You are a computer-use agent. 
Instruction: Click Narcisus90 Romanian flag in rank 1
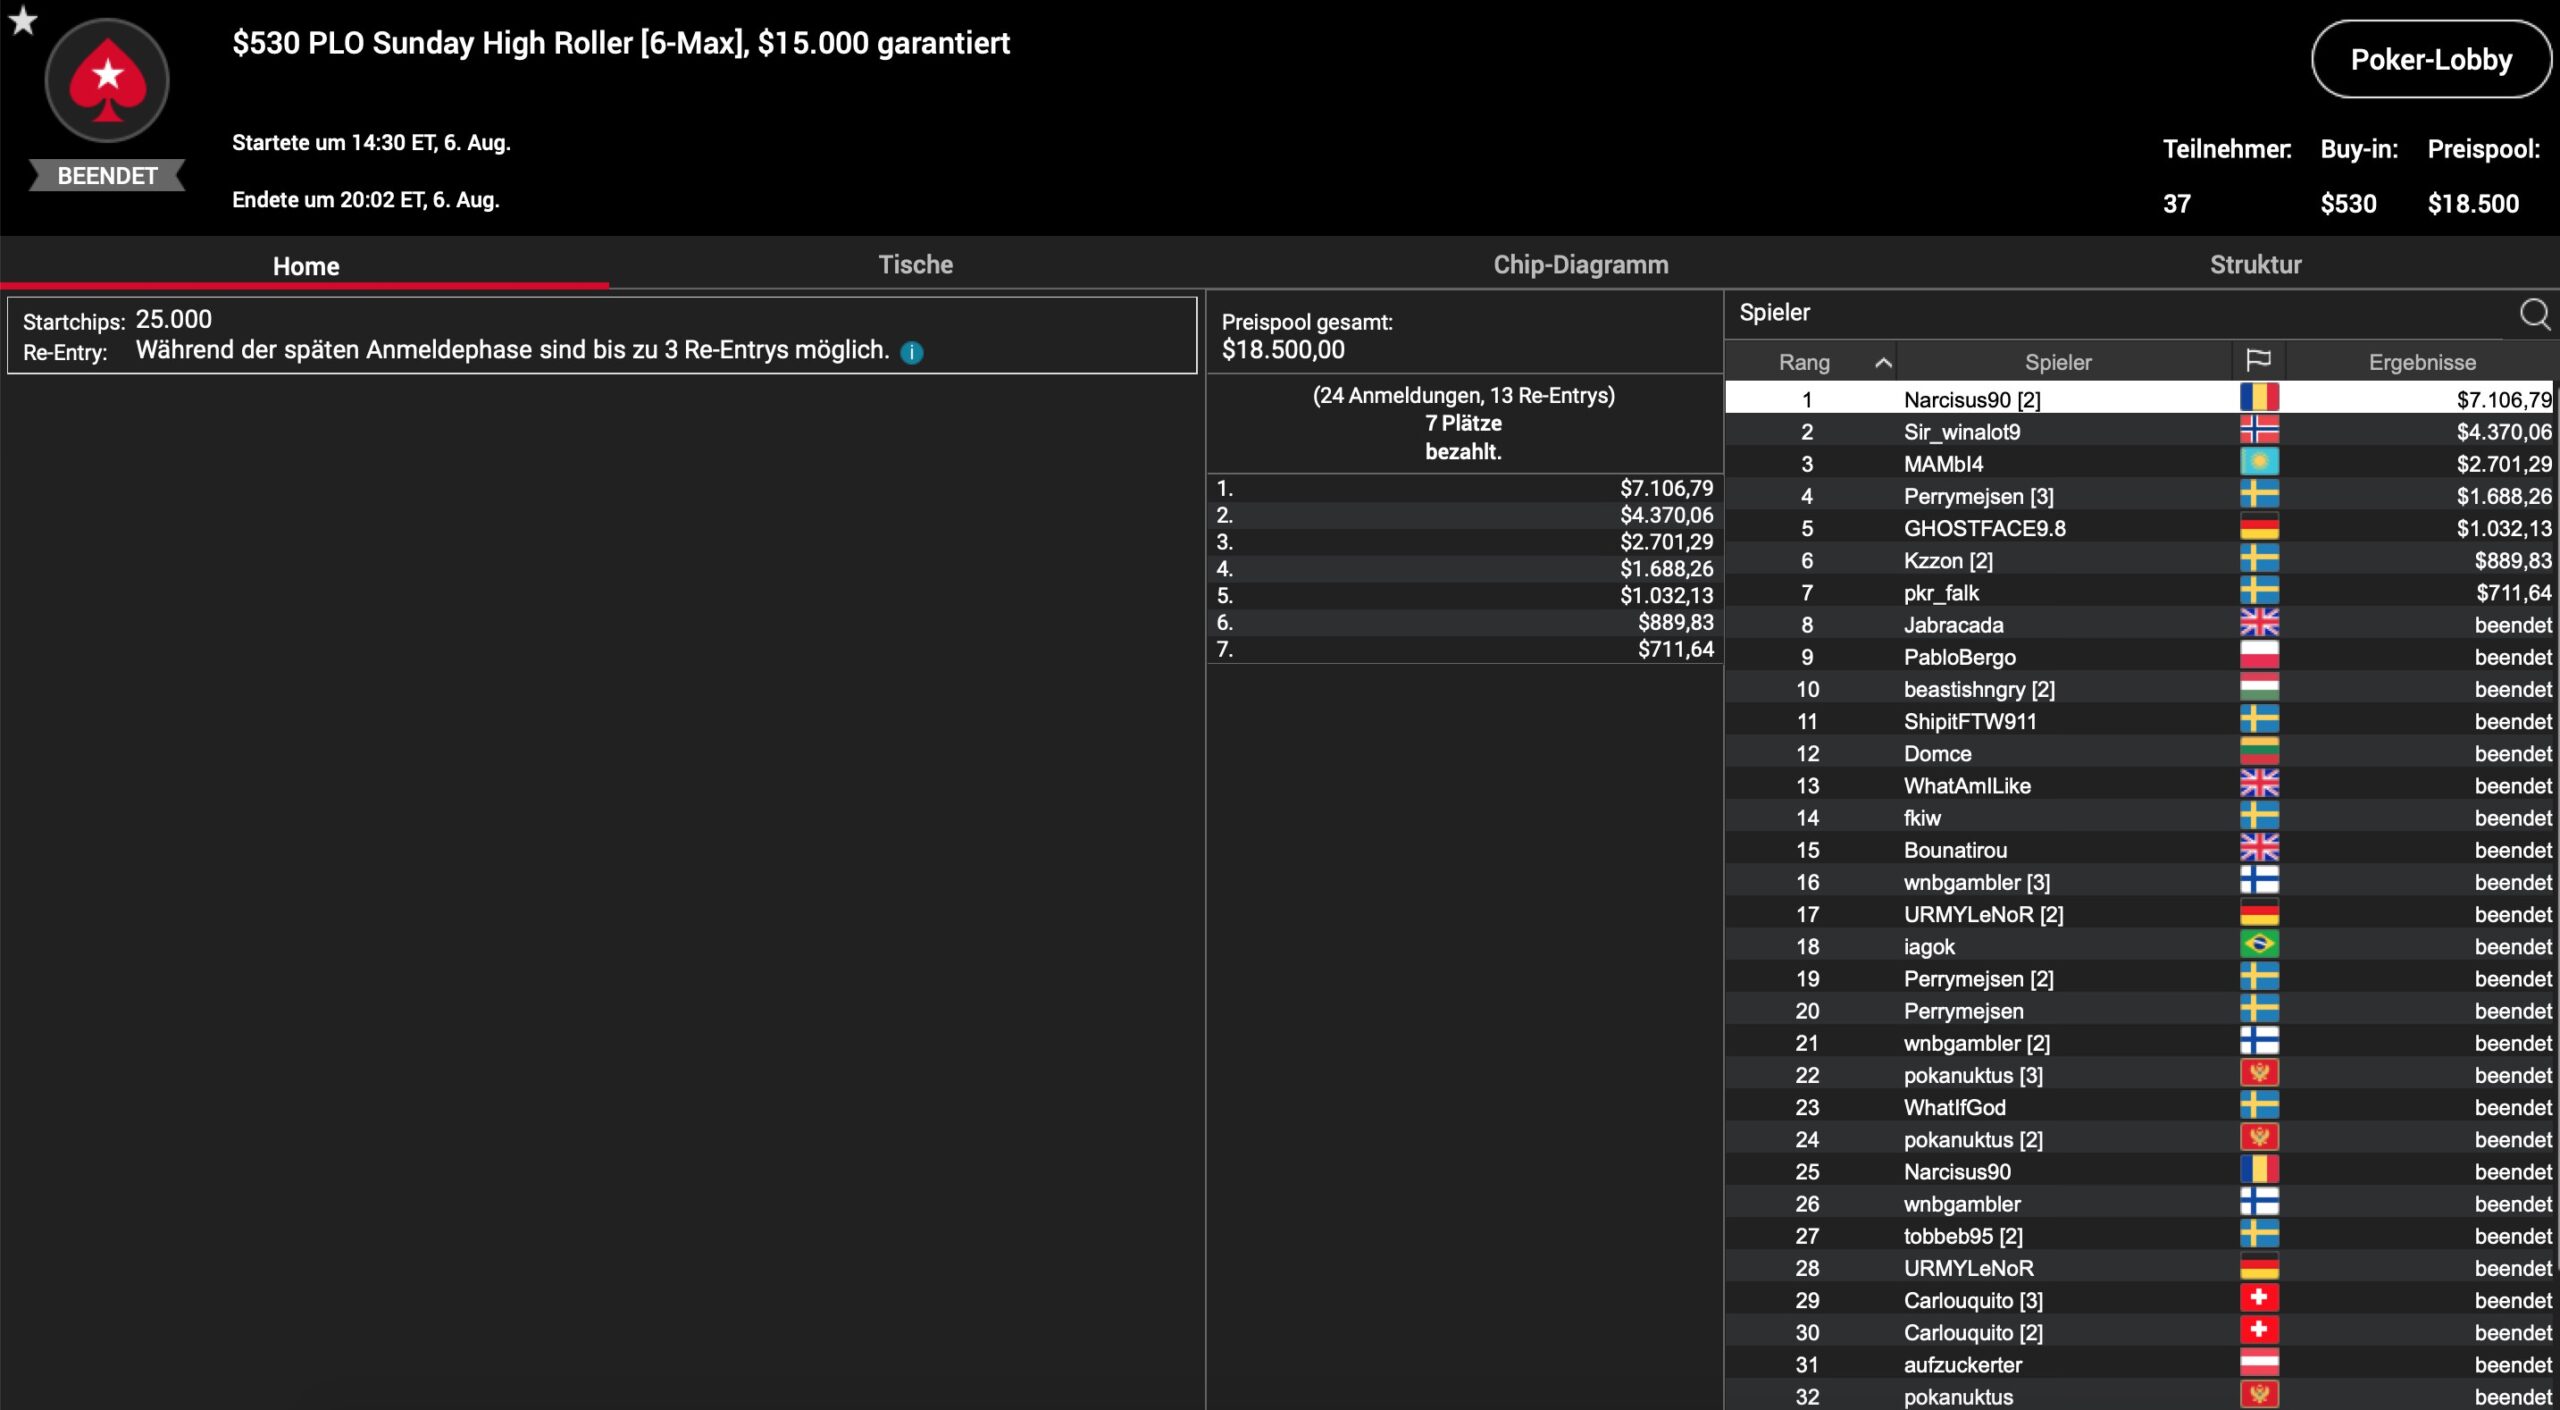(x=2259, y=398)
